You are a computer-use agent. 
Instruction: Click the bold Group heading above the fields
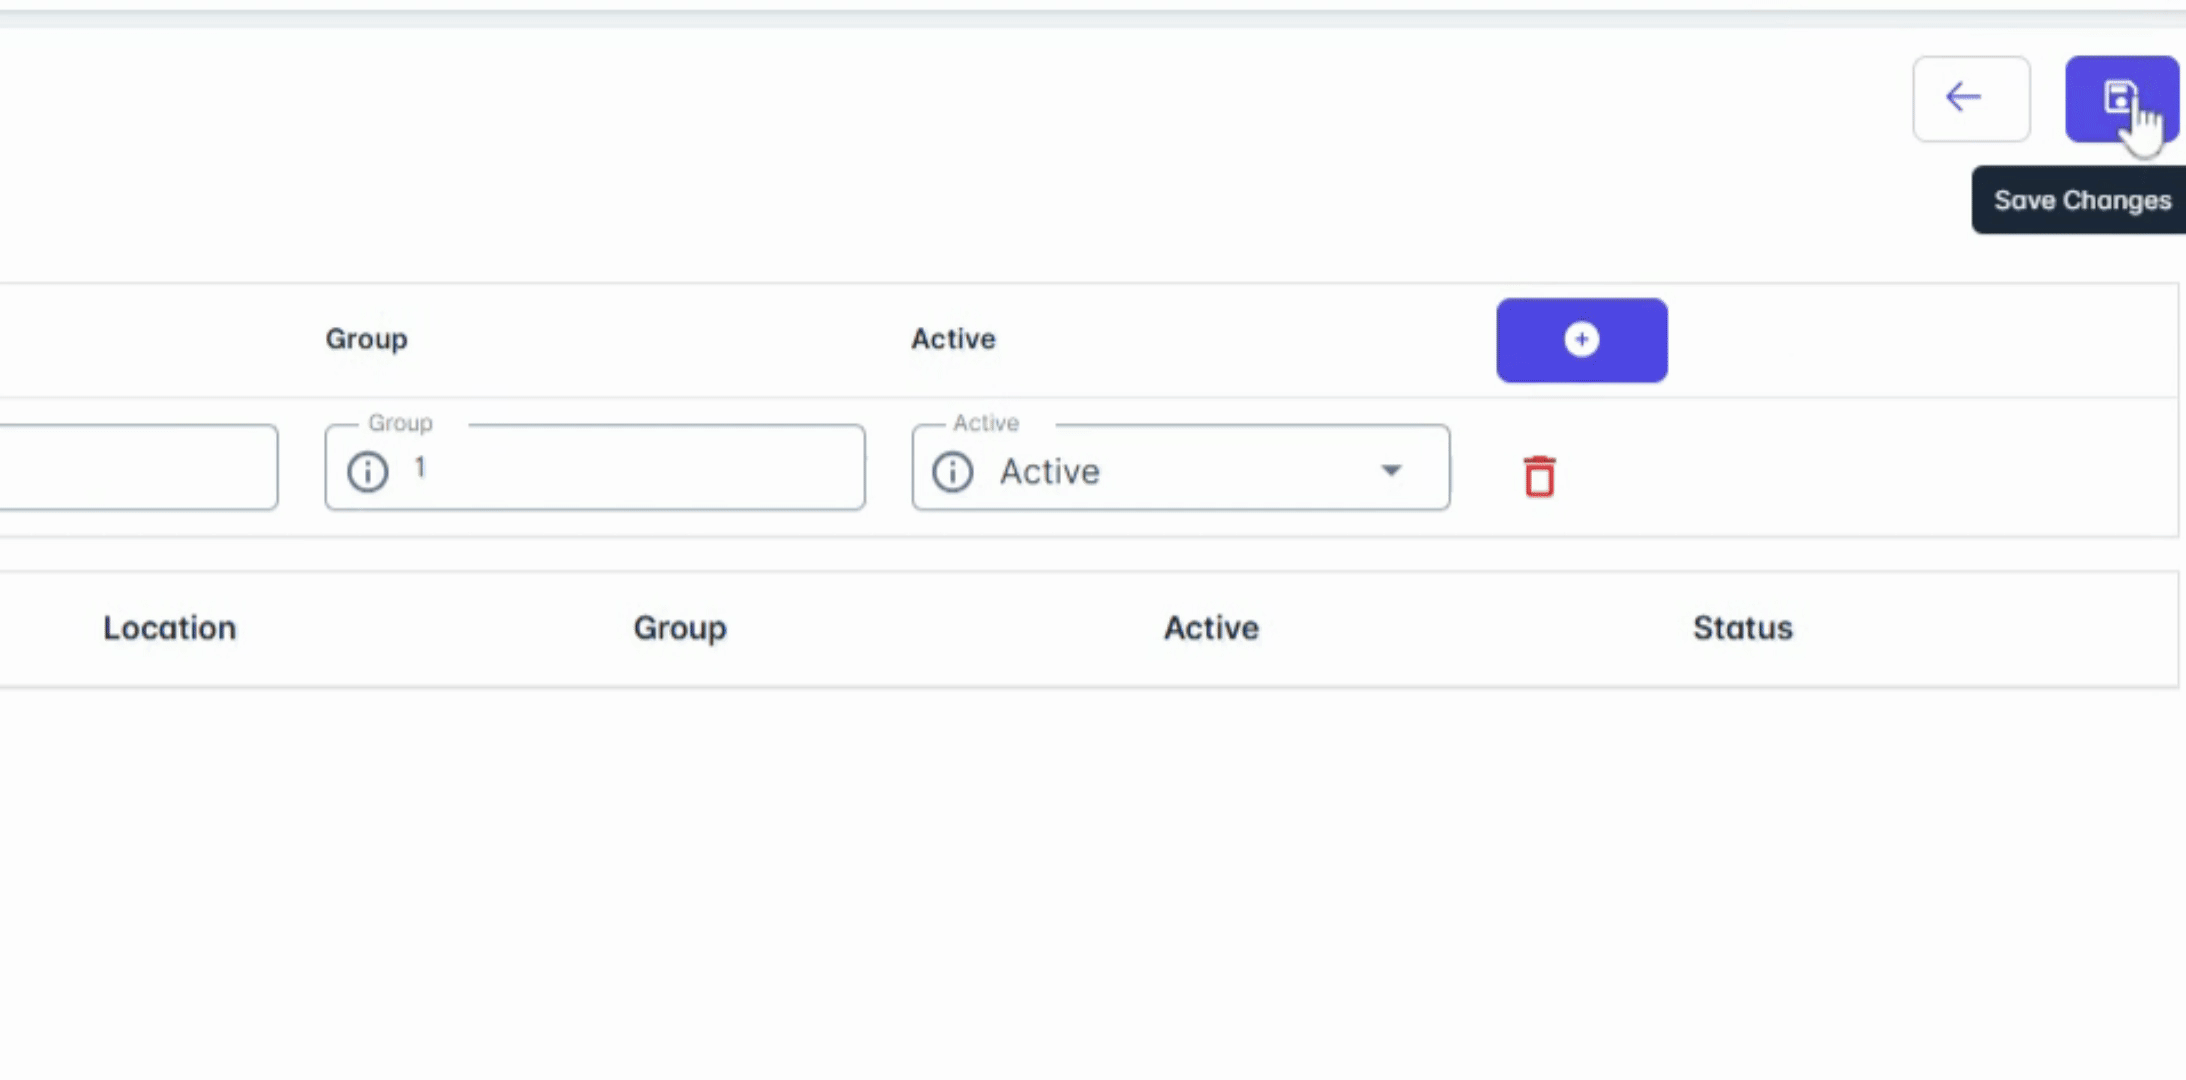tap(366, 339)
